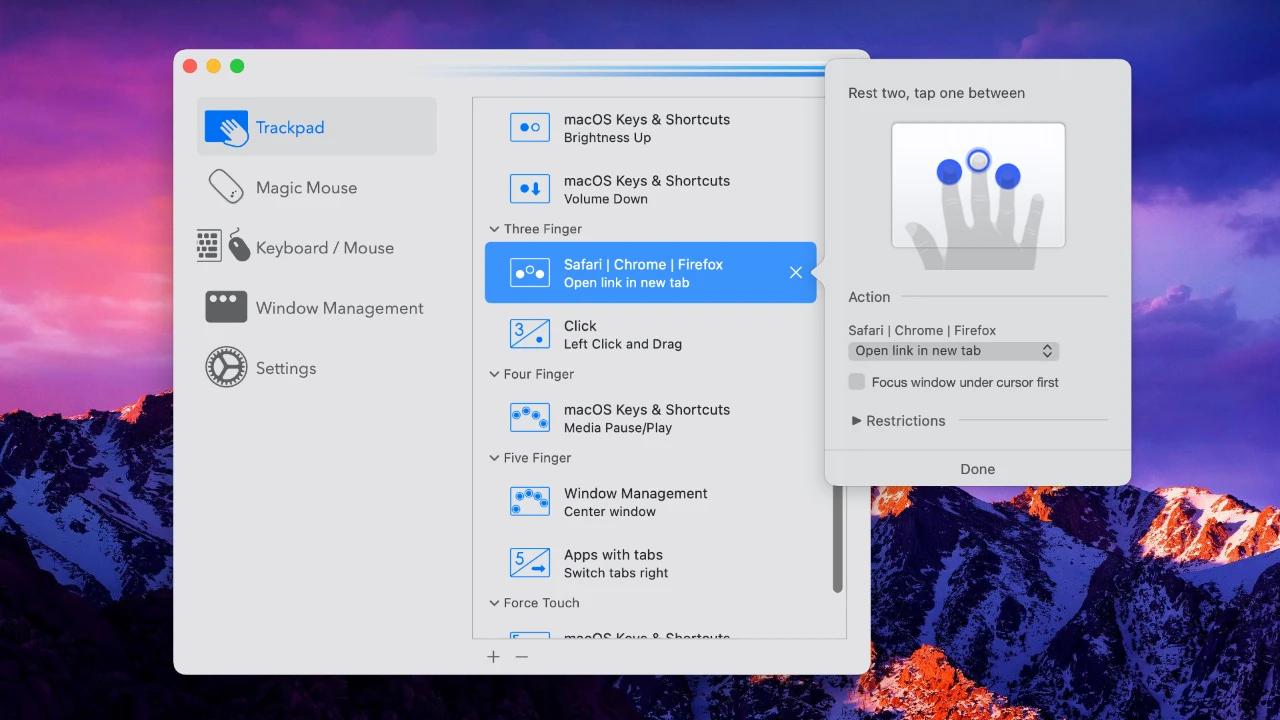Select the Apps with tabs row
Viewport: 1280px width, 720px height.
(x=651, y=563)
